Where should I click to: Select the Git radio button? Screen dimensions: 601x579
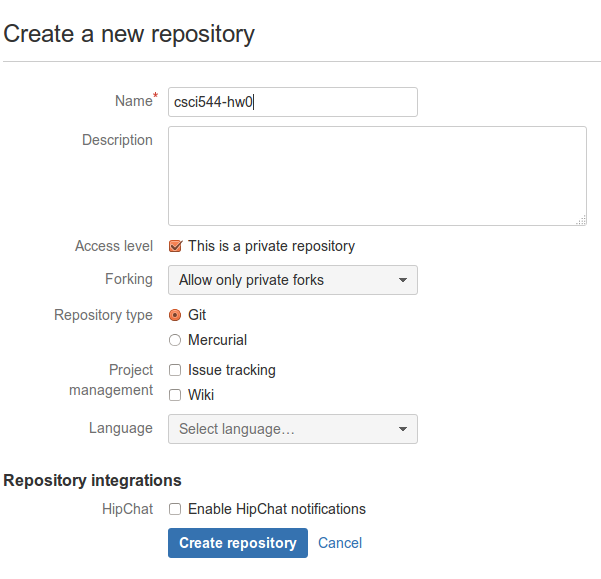pos(175,315)
